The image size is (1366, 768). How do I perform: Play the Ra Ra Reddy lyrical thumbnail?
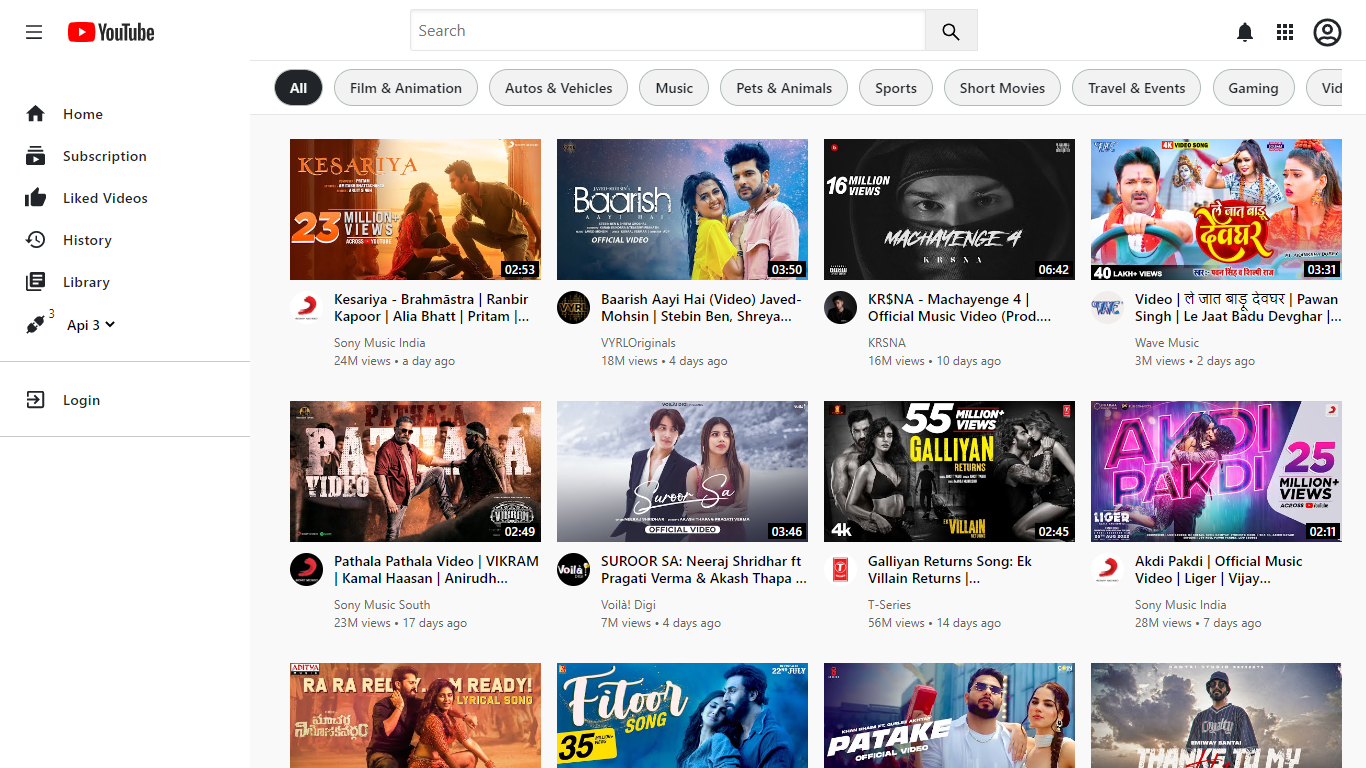point(415,715)
